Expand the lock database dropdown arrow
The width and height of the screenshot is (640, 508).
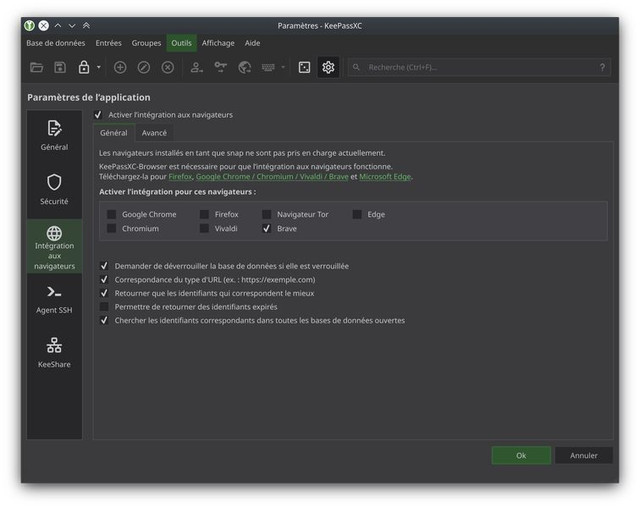pos(98,67)
